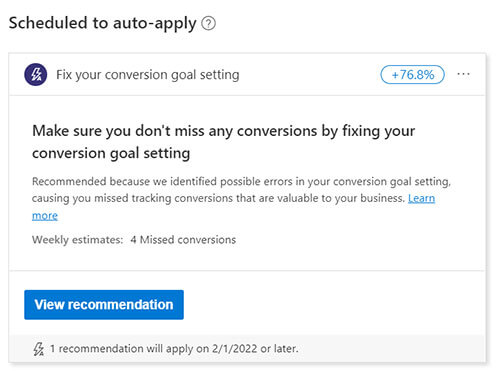Click the View recommendation button
Screen dimensions: 500x371
coord(104,305)
